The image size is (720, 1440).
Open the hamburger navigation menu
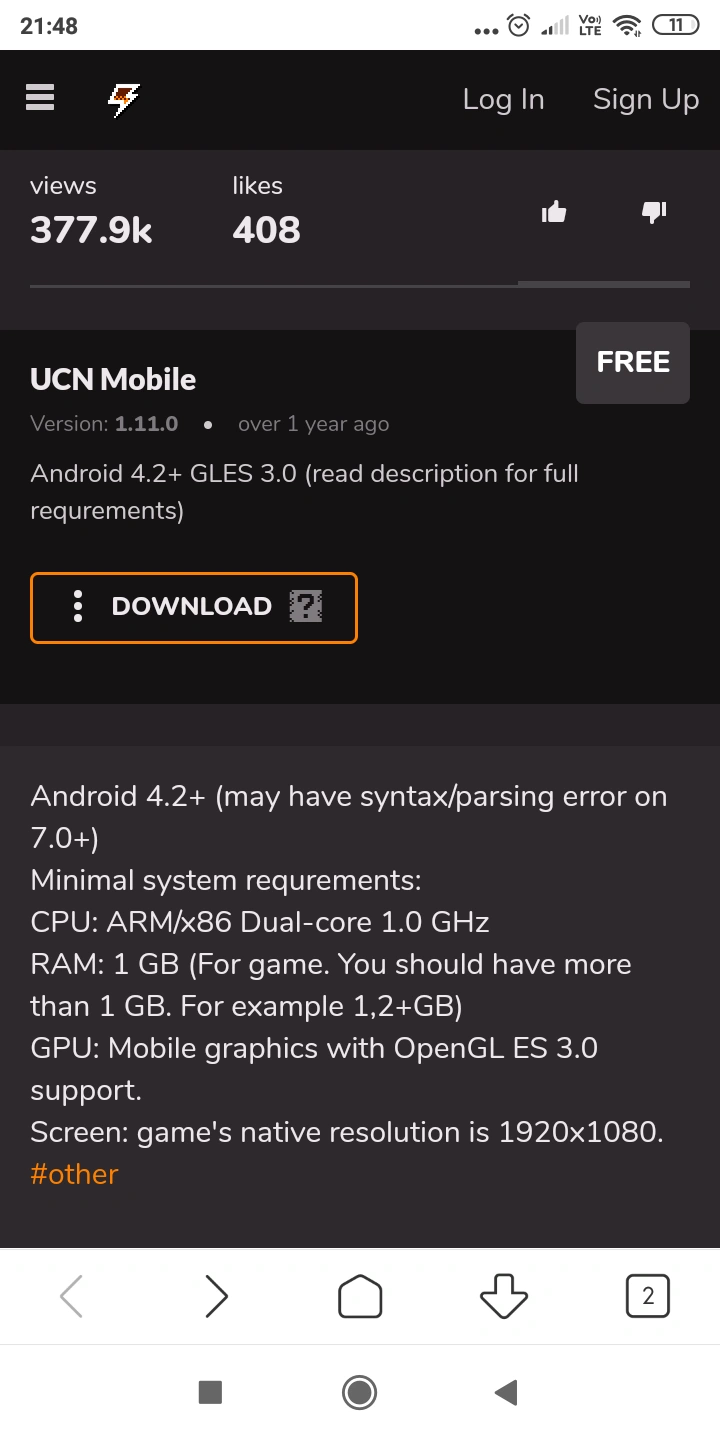39,97
